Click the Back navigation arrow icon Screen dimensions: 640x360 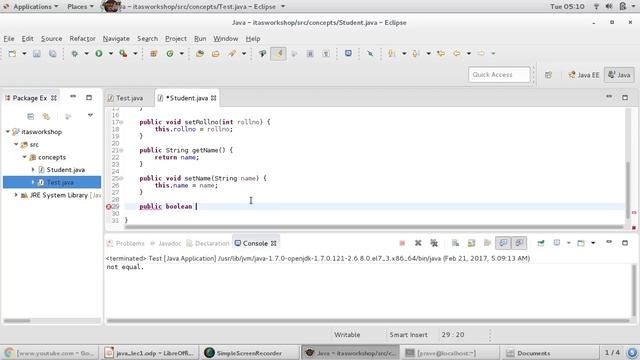click(x=457, y=53)
